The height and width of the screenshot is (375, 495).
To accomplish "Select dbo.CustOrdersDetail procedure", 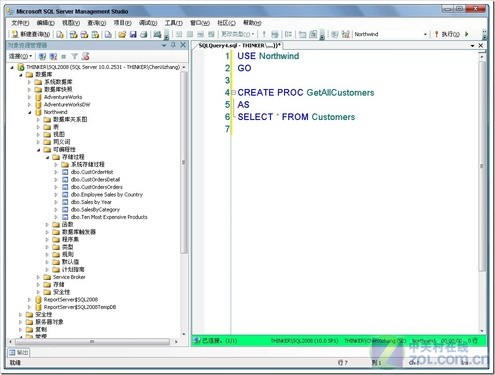I will tap(95, 180).
